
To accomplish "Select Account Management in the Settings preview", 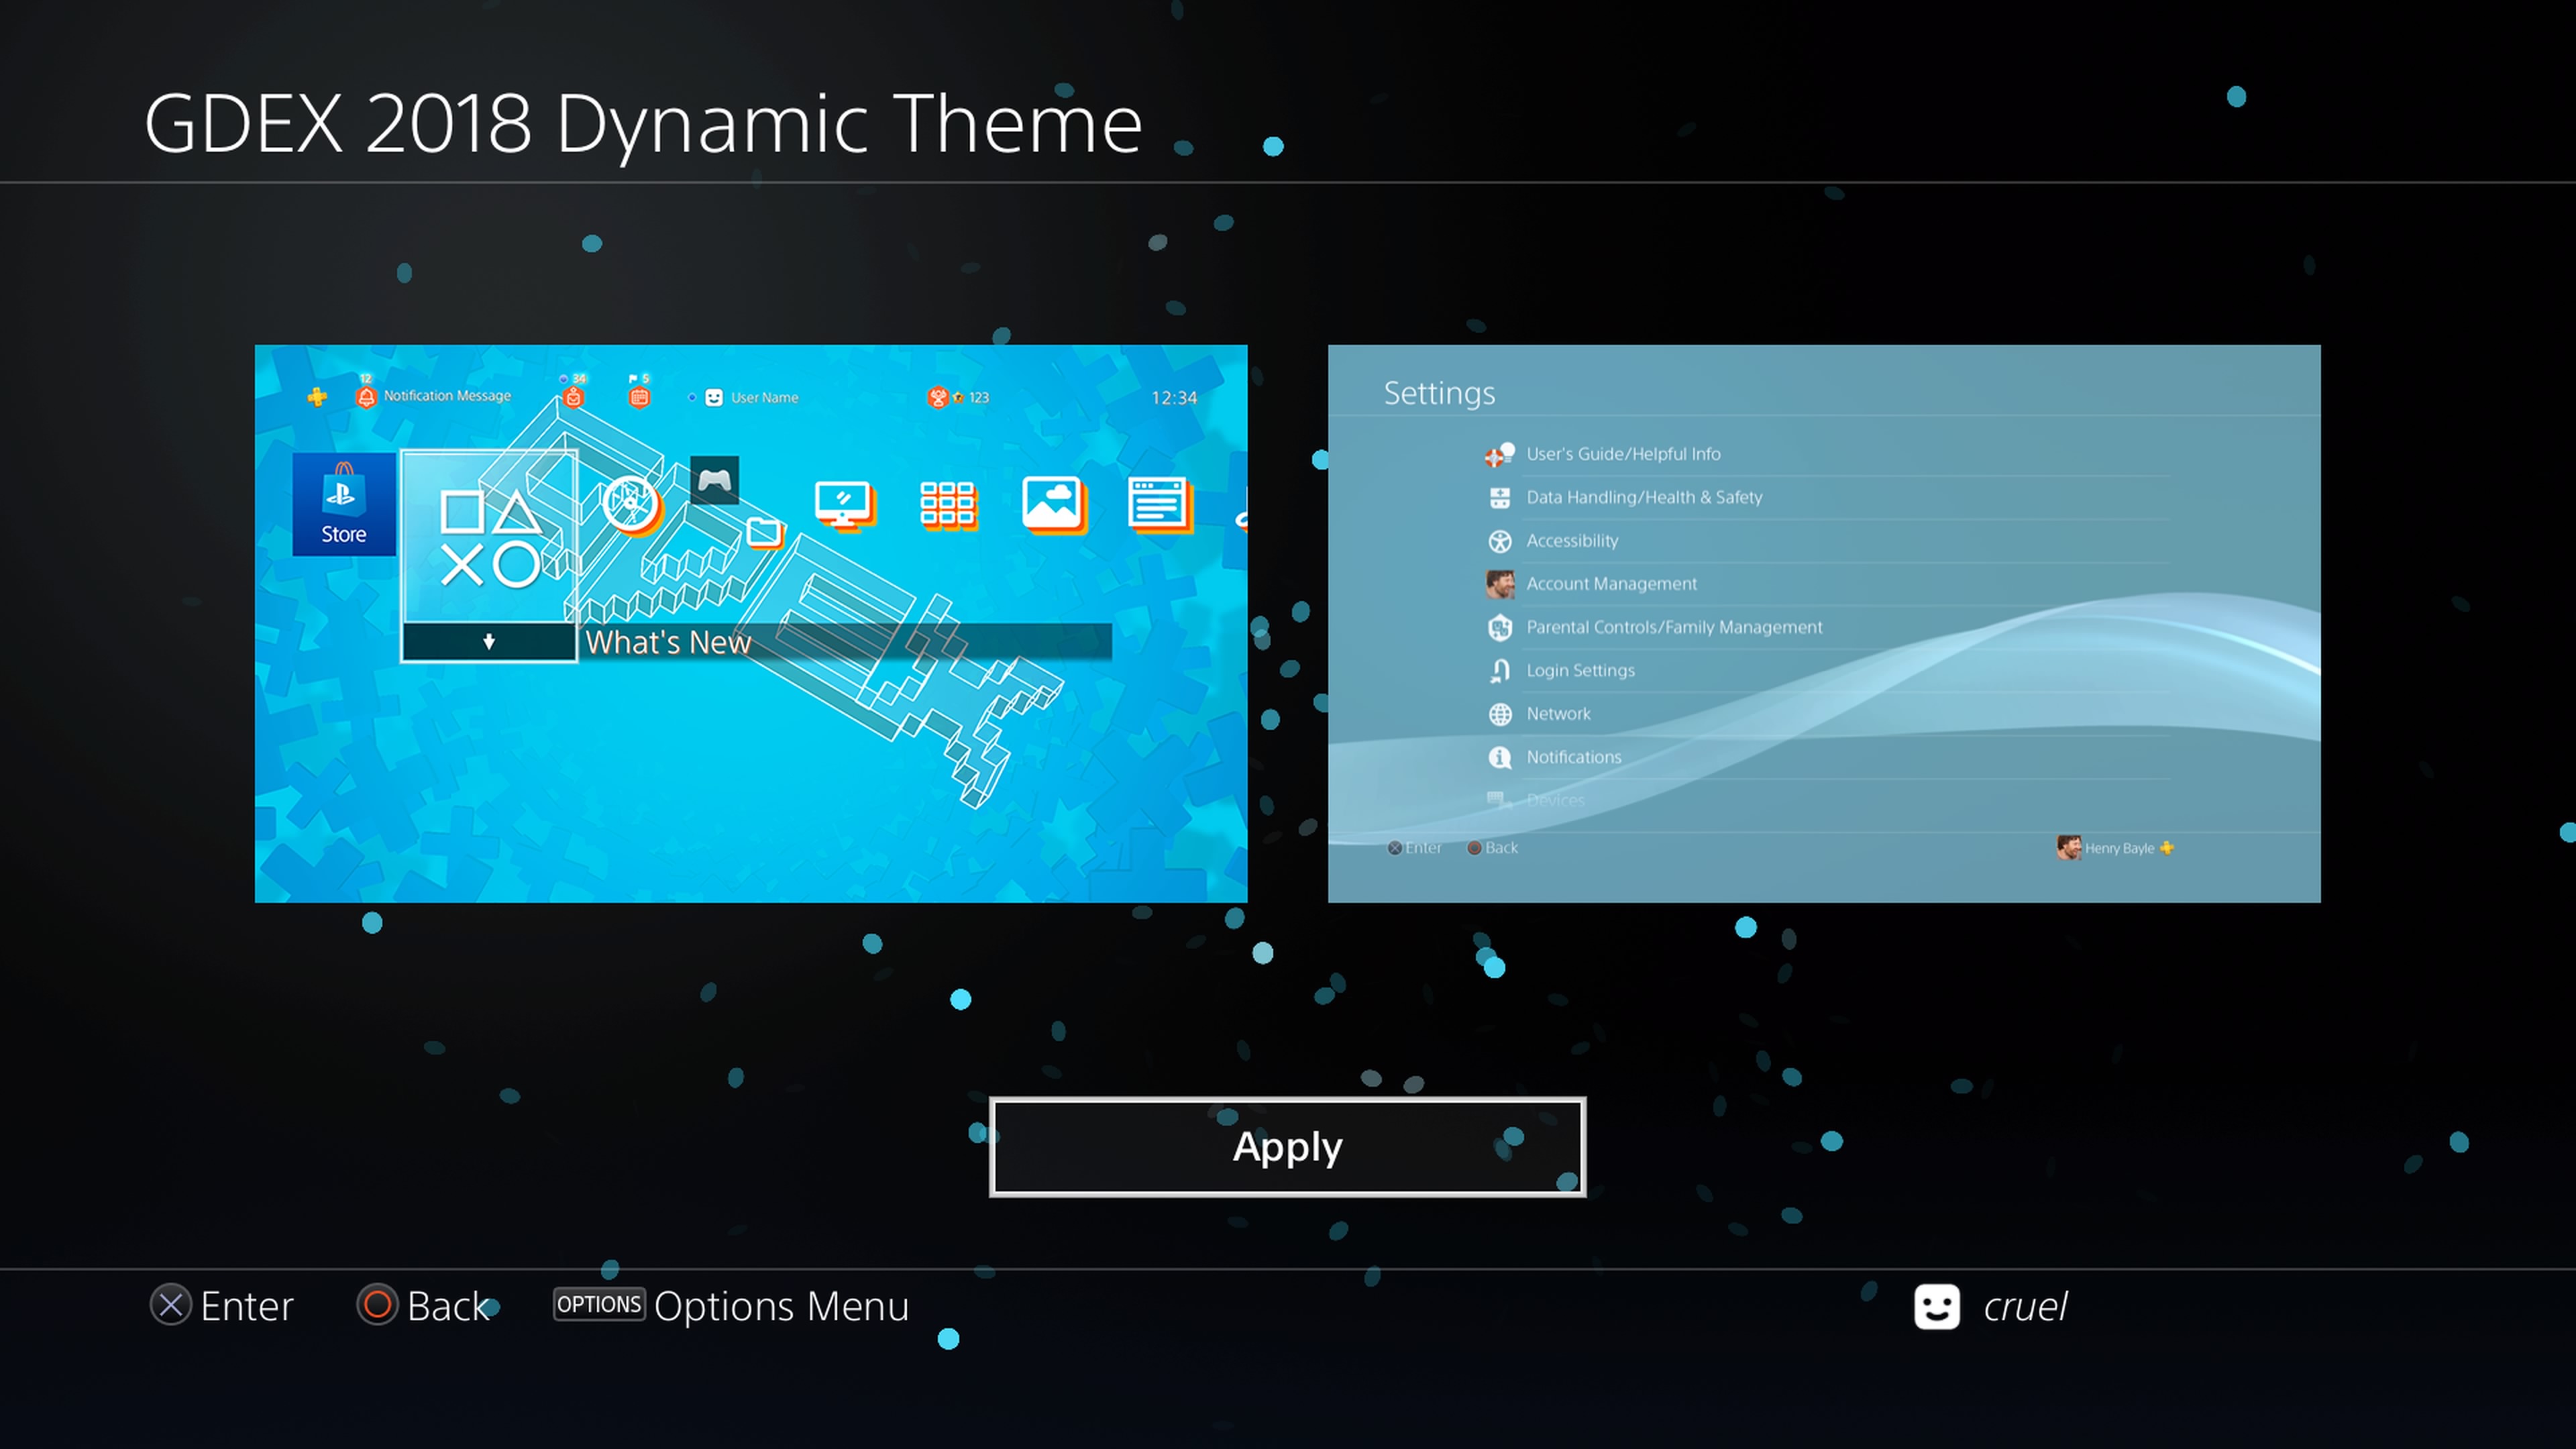I will pos(1611,584).
